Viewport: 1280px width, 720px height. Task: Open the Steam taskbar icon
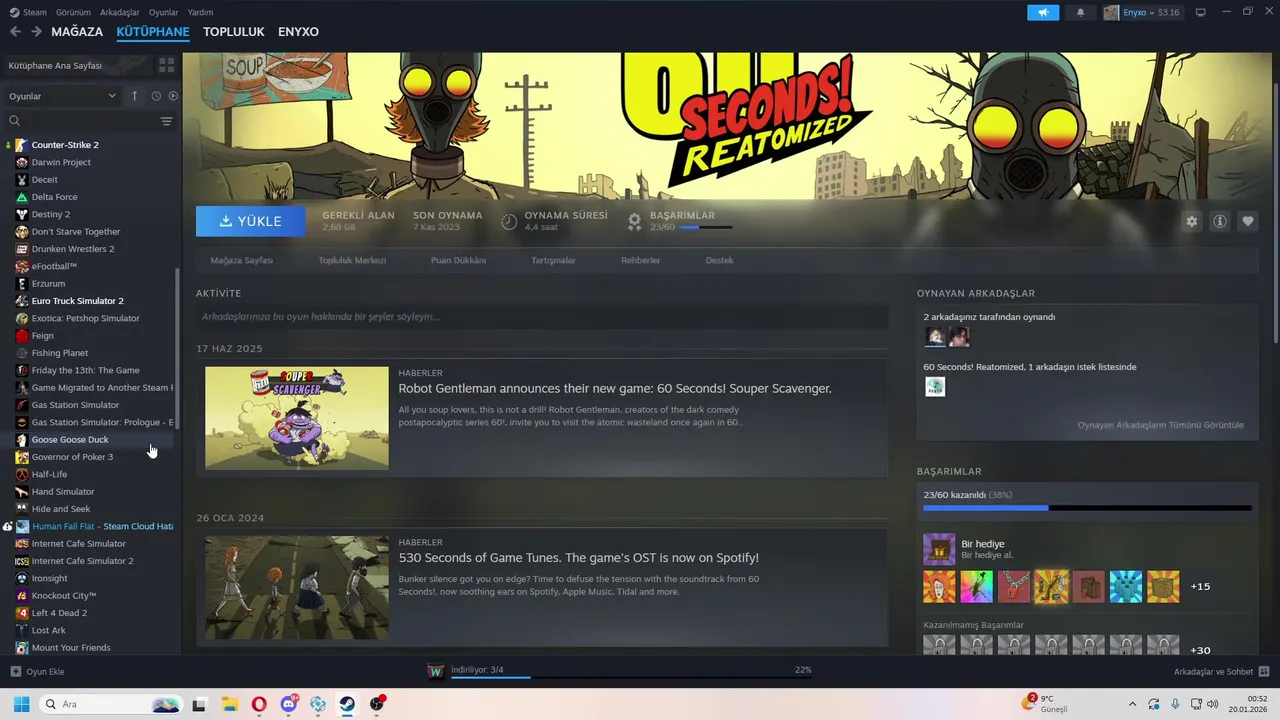(x=347, y=704)
